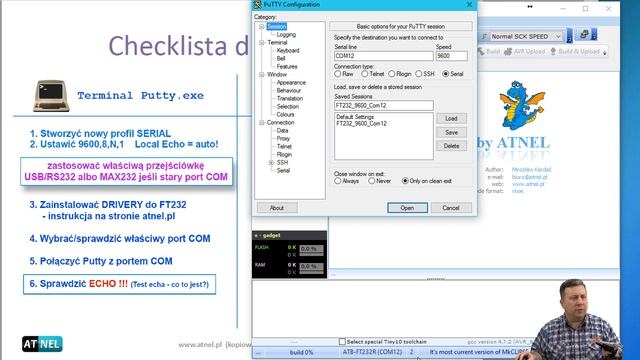Open the Bell category

point(281,58)
